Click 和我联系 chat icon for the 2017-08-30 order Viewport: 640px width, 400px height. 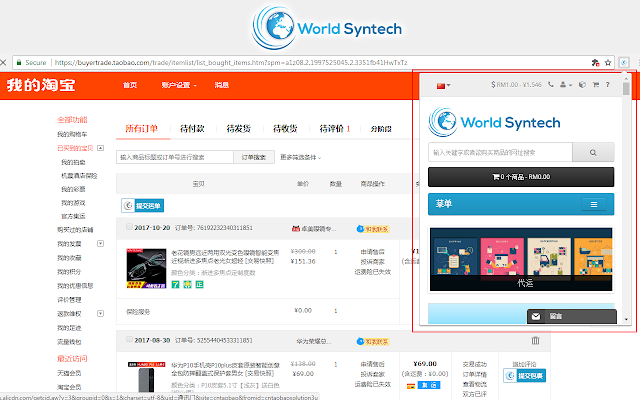[372, 341]
